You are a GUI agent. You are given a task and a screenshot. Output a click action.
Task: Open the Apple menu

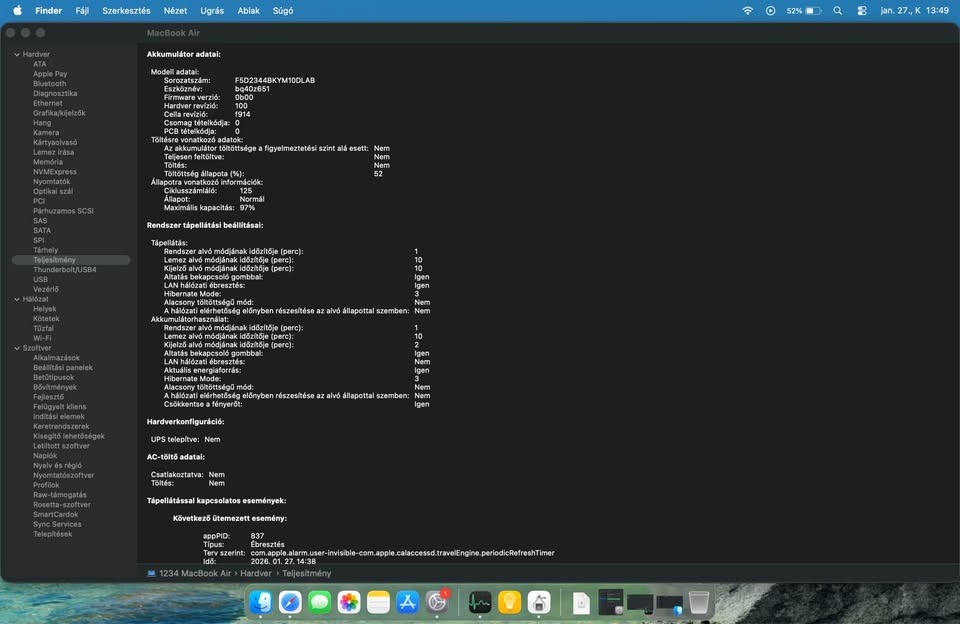coord(18,10)
